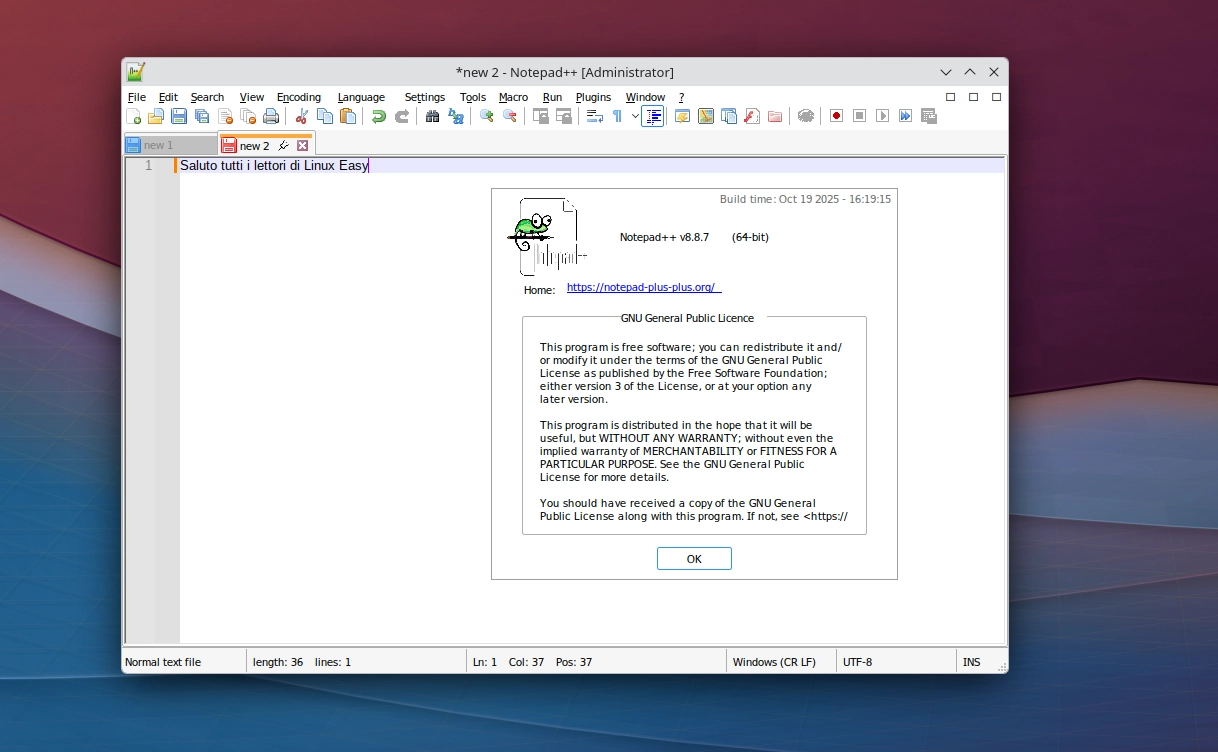Click the Print toolbar icon
This screenshot has width=1218, height=752.
click(x=270, y=116)
